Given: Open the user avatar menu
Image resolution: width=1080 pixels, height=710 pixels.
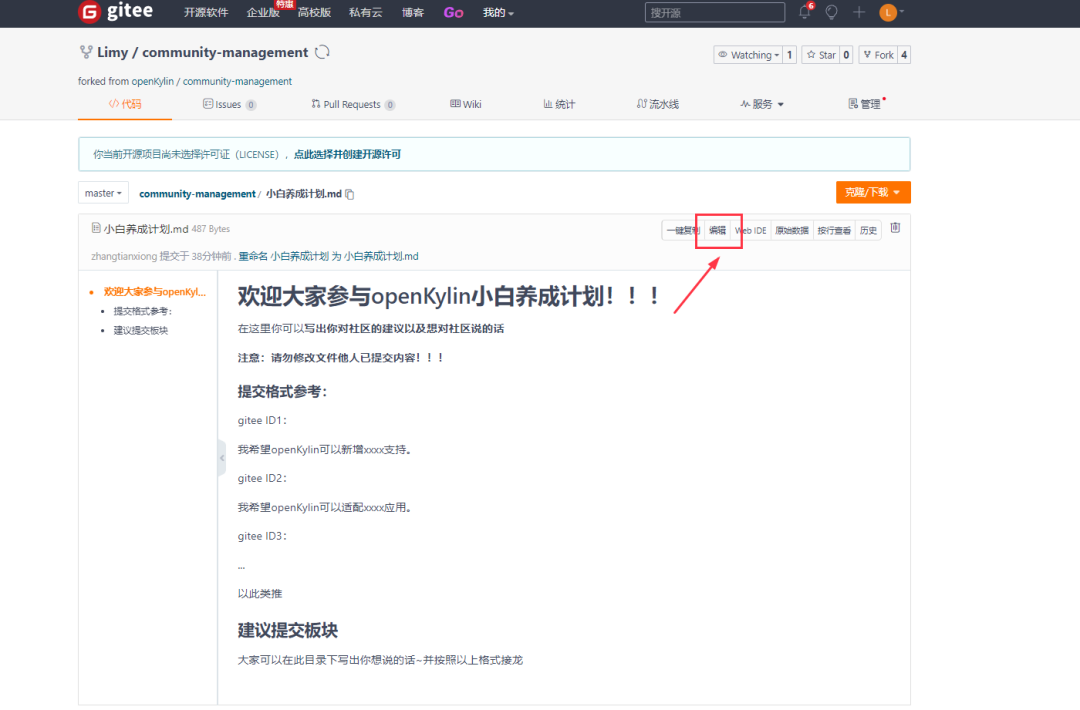Looking at the screenshot, I should coord(891,12).
